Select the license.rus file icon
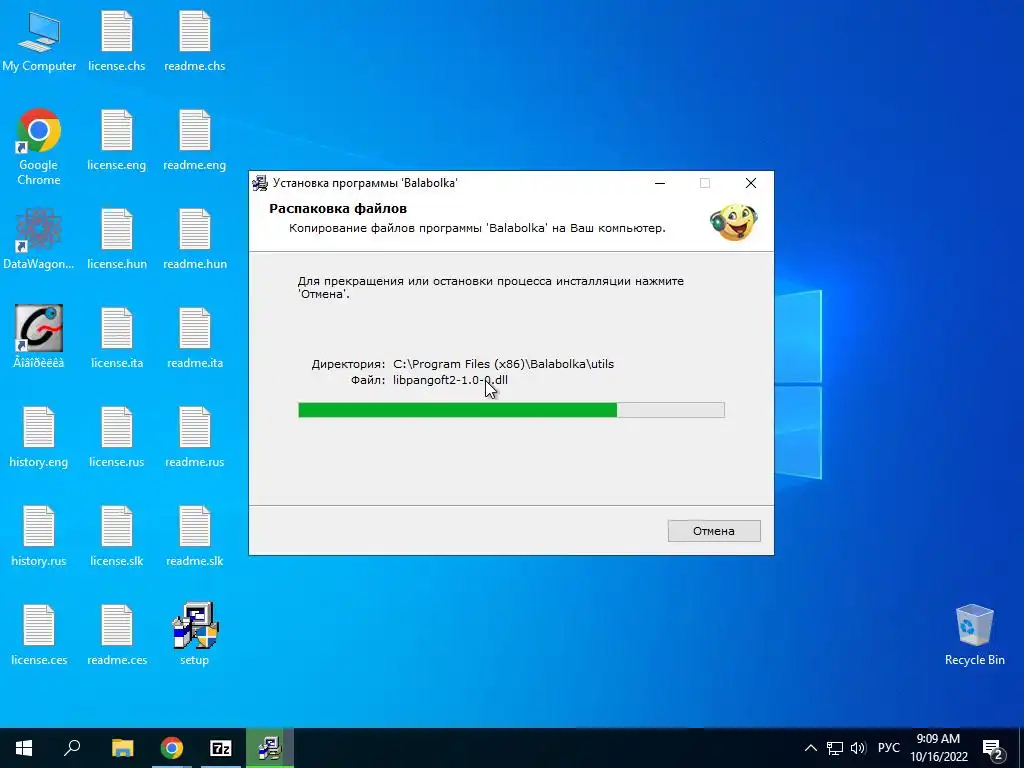Viewport: 1024px width, 768px height. 116,437
